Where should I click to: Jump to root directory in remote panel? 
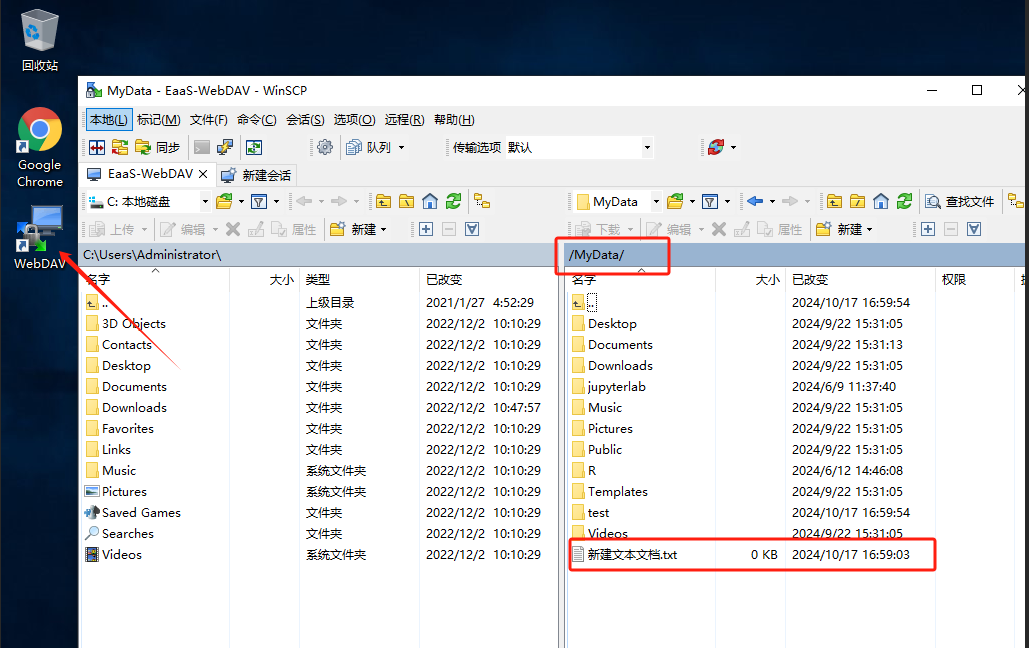pos(858,201)
